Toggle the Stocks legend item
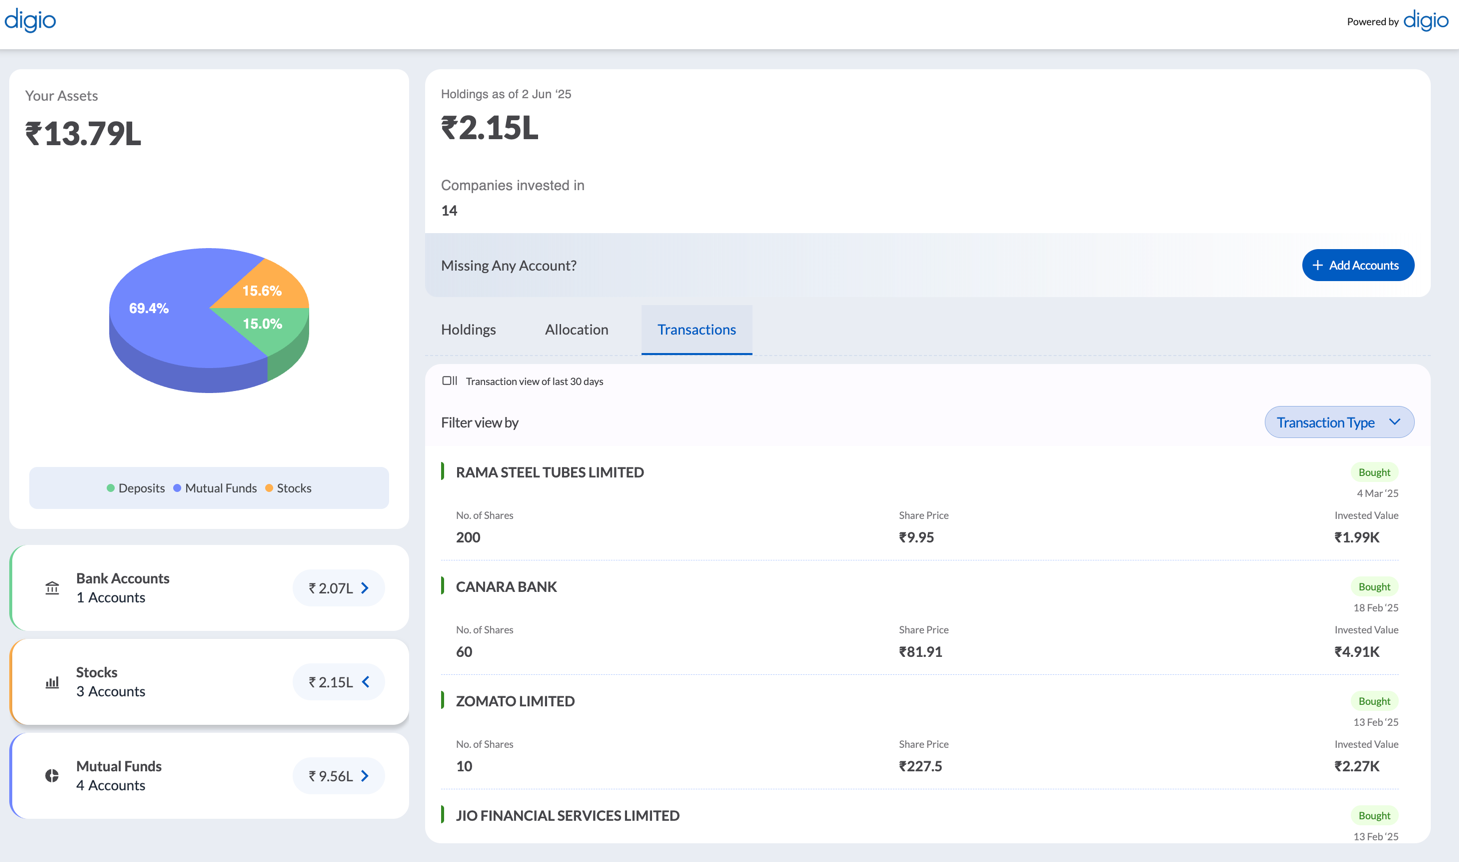Image resolution: width=1459 pixels, height=862 pixels. [x=288, y=488]
